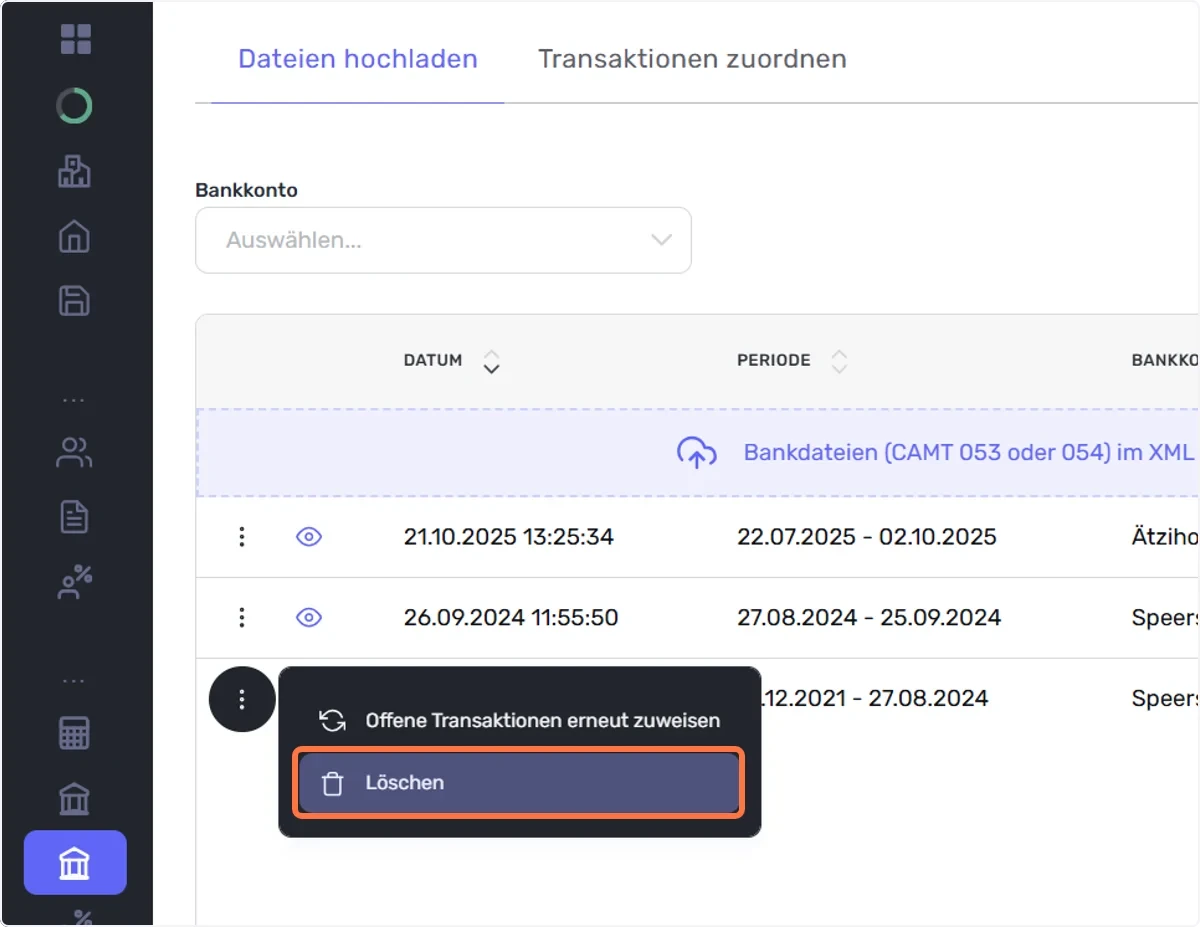This screenshot has height=927, width=1200.
Task: Click the PERIODE column header
Action: (774, 360)
